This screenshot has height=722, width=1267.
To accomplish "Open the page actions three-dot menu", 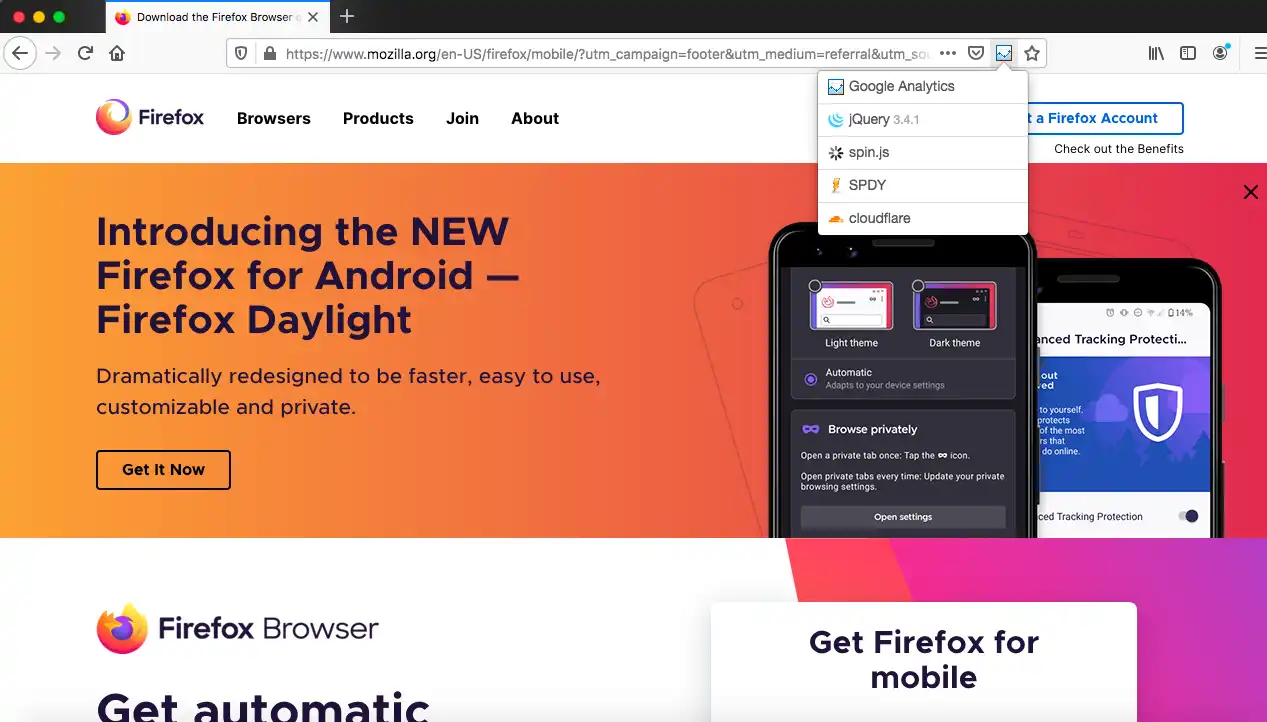I will point(948,53).
